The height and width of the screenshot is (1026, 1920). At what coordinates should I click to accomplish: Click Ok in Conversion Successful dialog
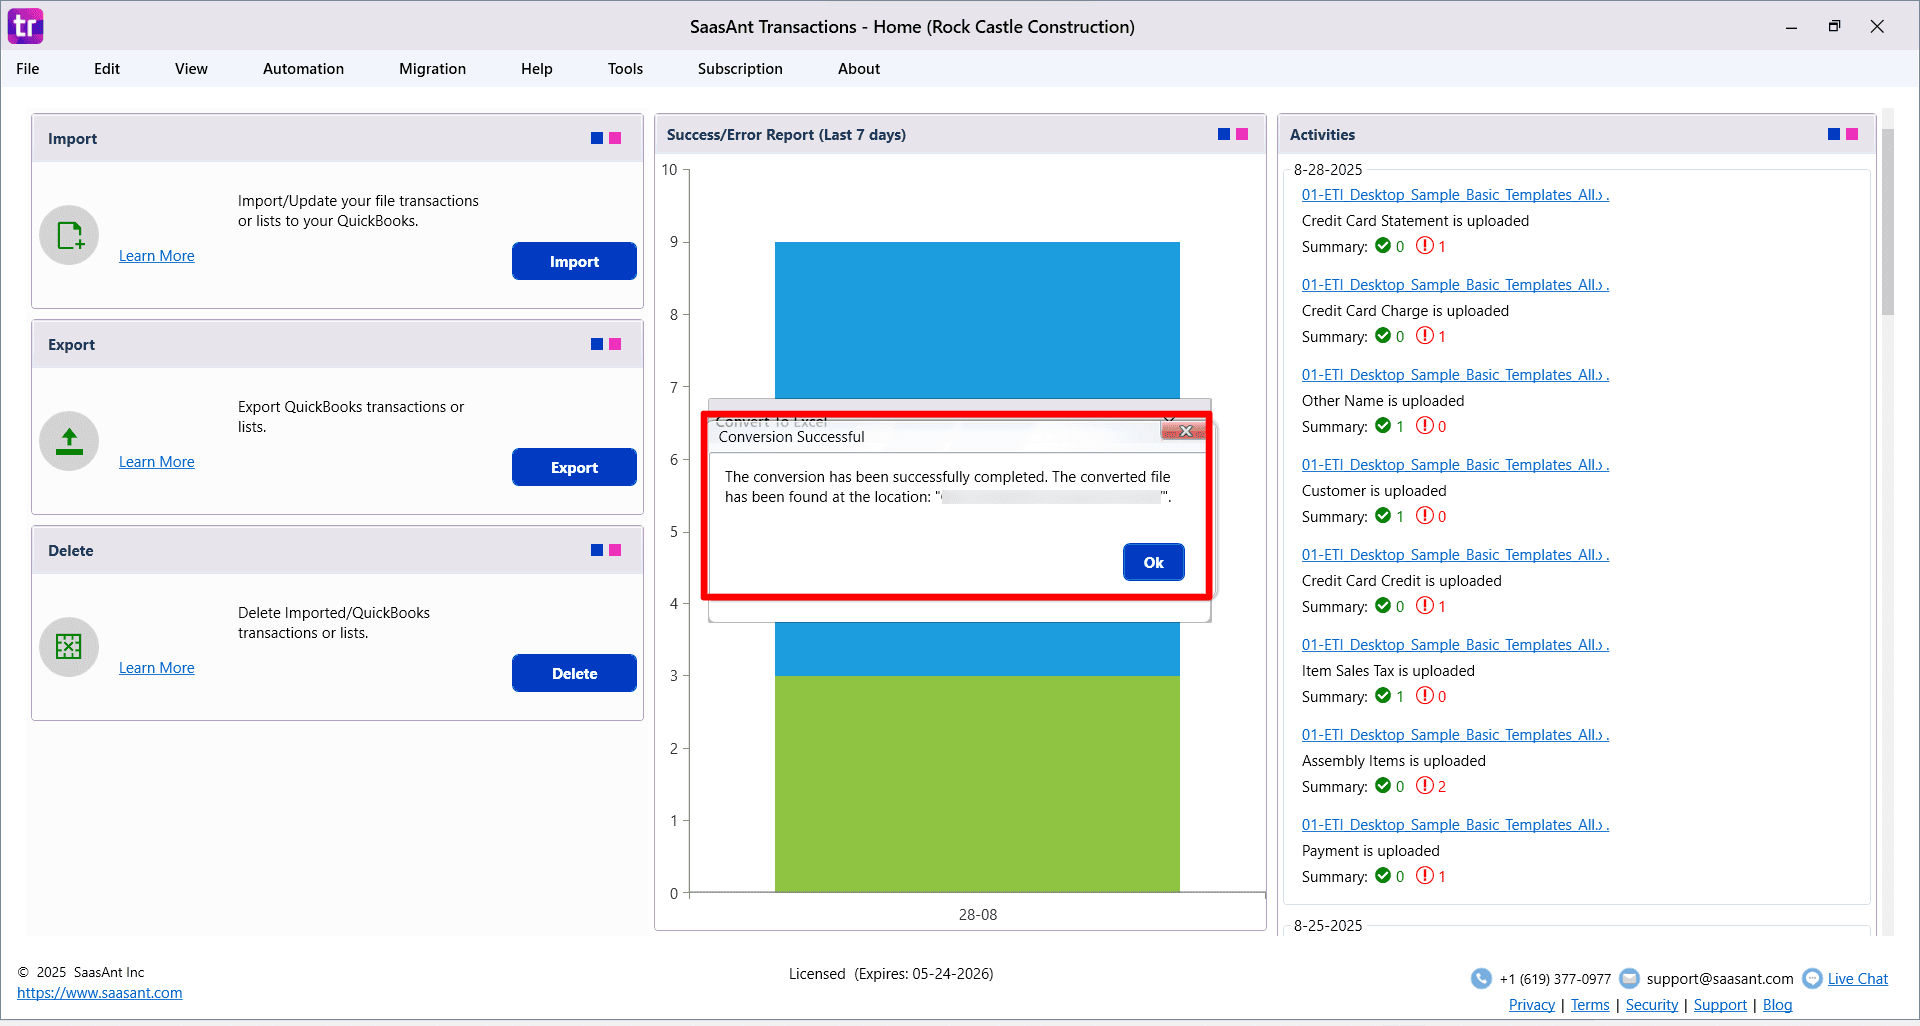[x=1153, y=562]
